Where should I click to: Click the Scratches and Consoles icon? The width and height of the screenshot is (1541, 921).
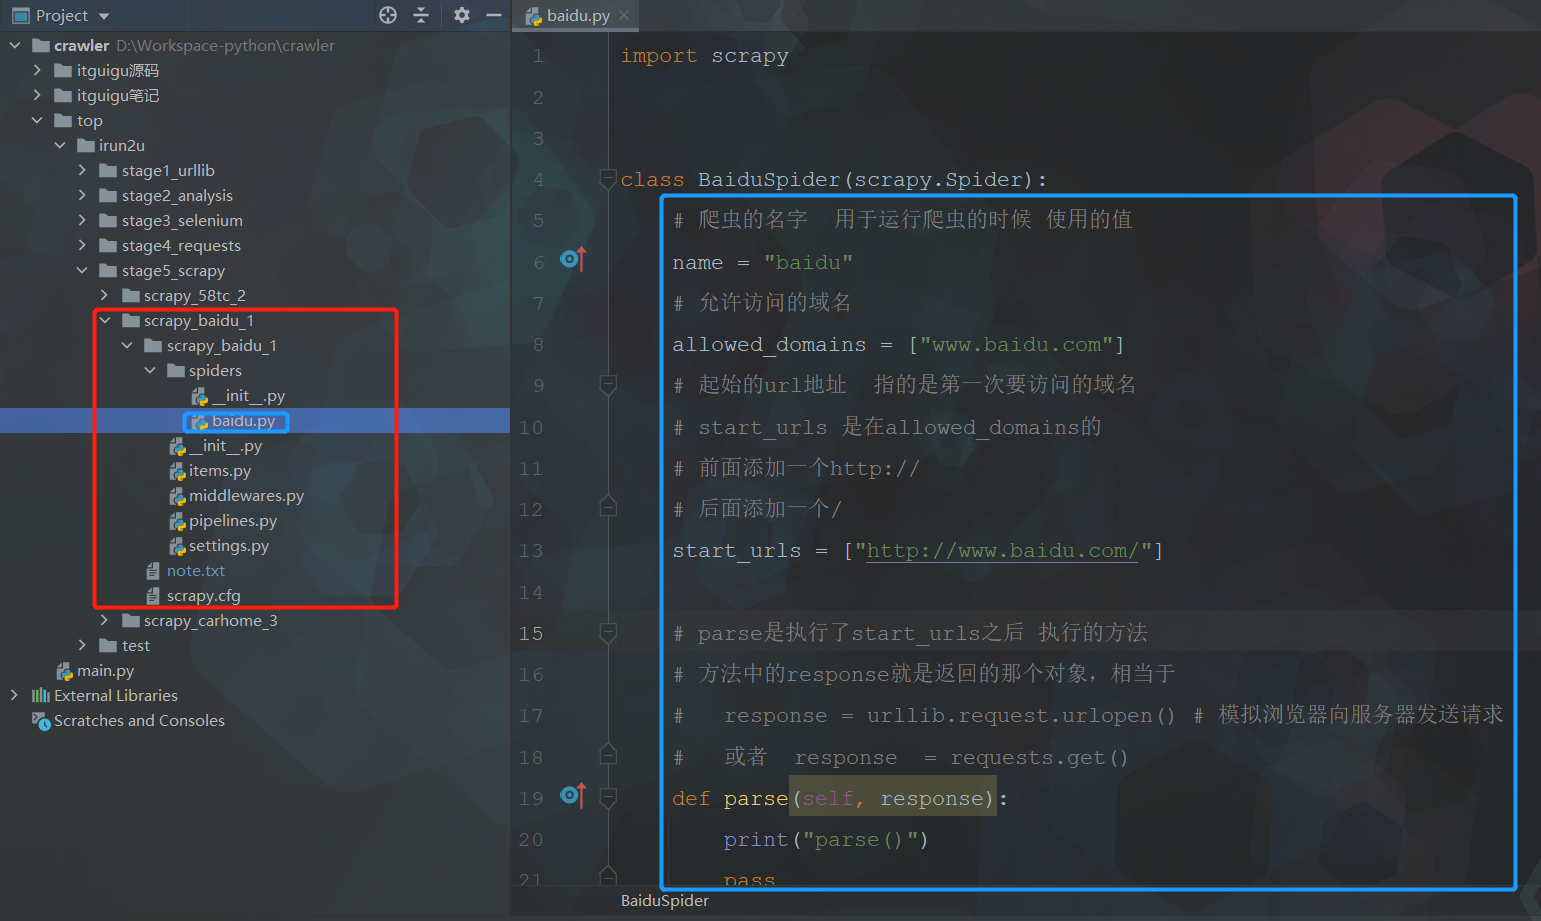(41, 720)
